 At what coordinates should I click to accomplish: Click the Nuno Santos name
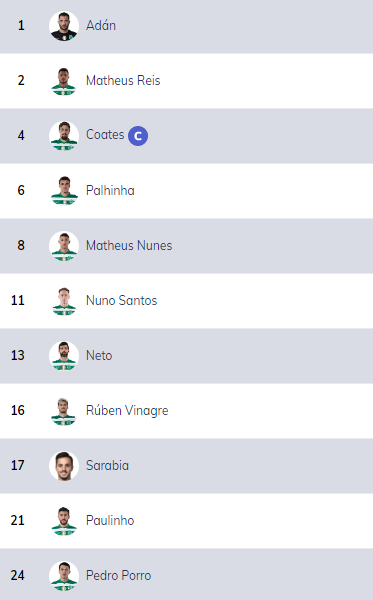(122, 300)
